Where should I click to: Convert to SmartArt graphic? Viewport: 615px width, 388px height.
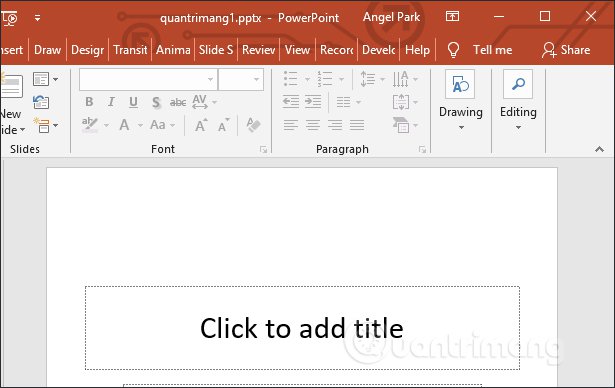point(401,125)
